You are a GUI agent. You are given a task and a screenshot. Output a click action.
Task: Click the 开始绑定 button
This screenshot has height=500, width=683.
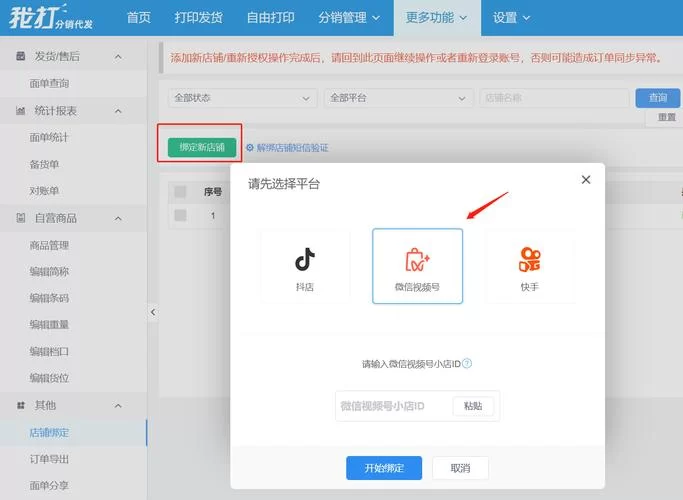click(x=384, y=468)
